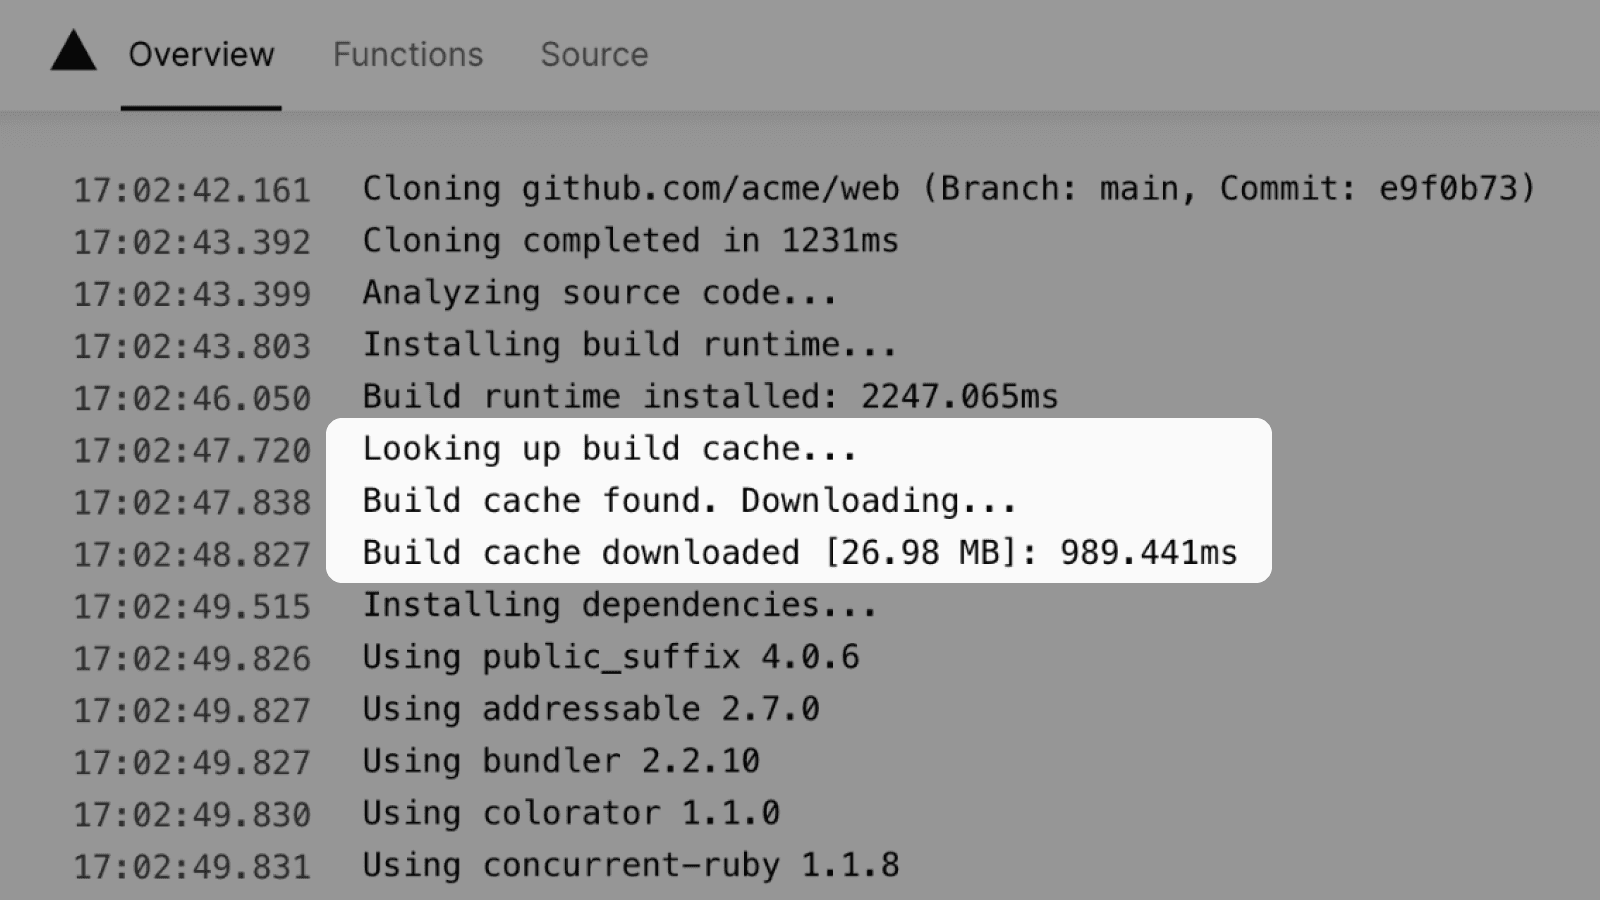This screenshot has width=1600, height=900.
Task: Select the 'Using colorator 1.1.0' log line
Action: (570, 813)
